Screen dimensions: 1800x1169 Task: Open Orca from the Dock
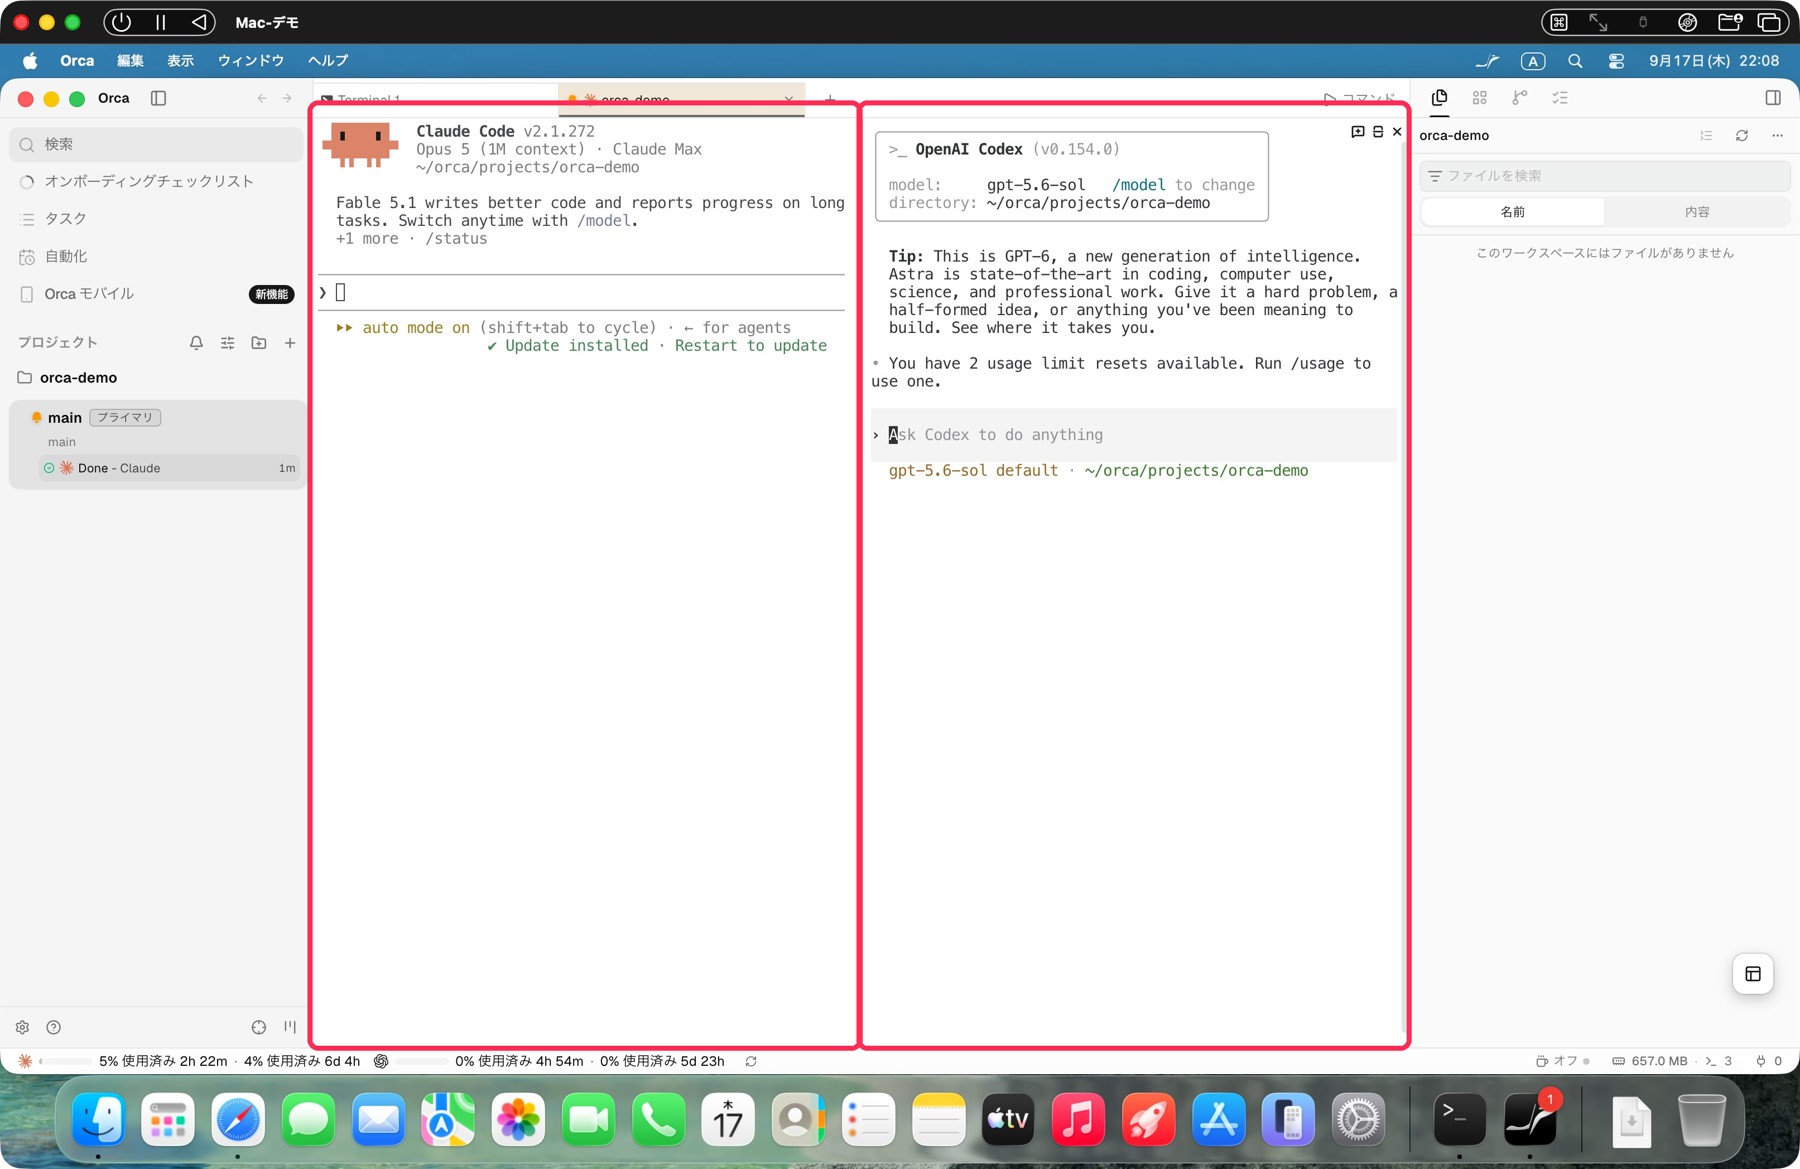click(1530, 1119)
